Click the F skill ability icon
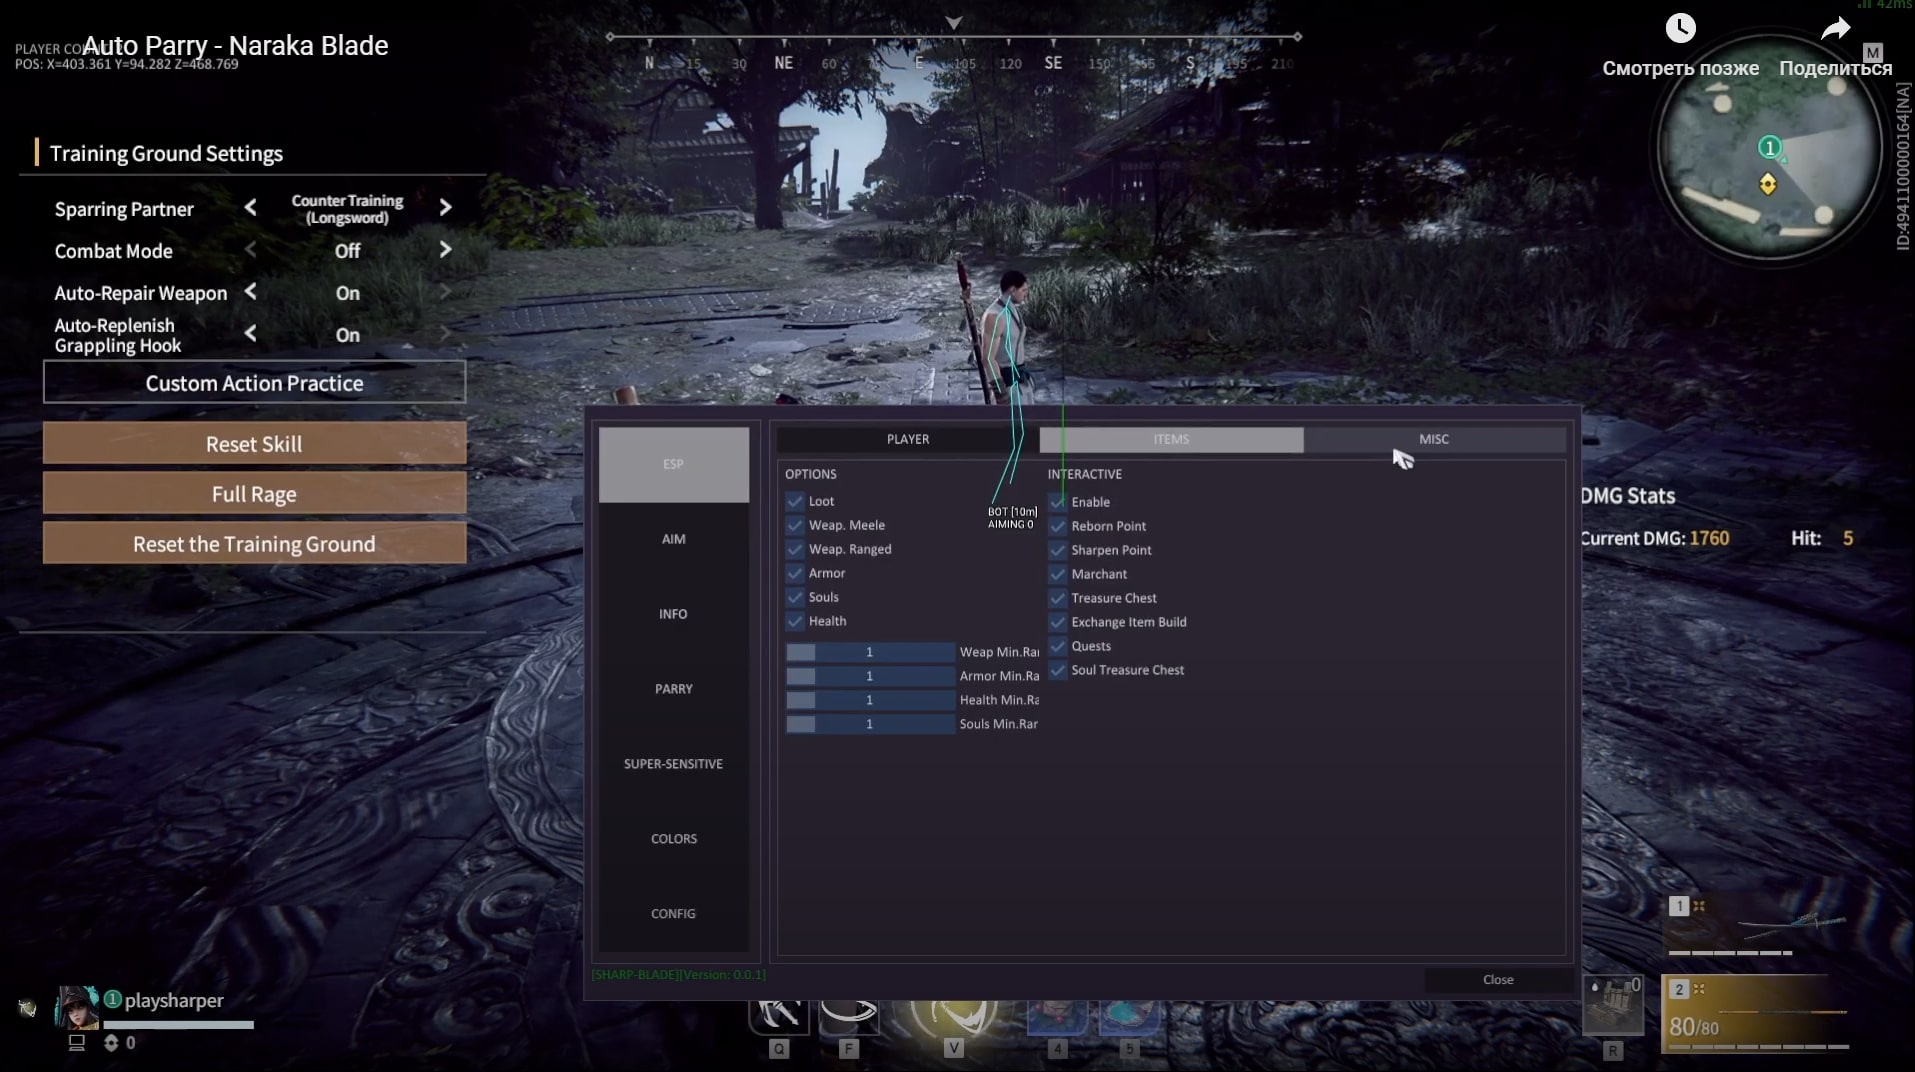Image resolution: width=1915 pixels, height=1072 pixels. [848, 1014]
